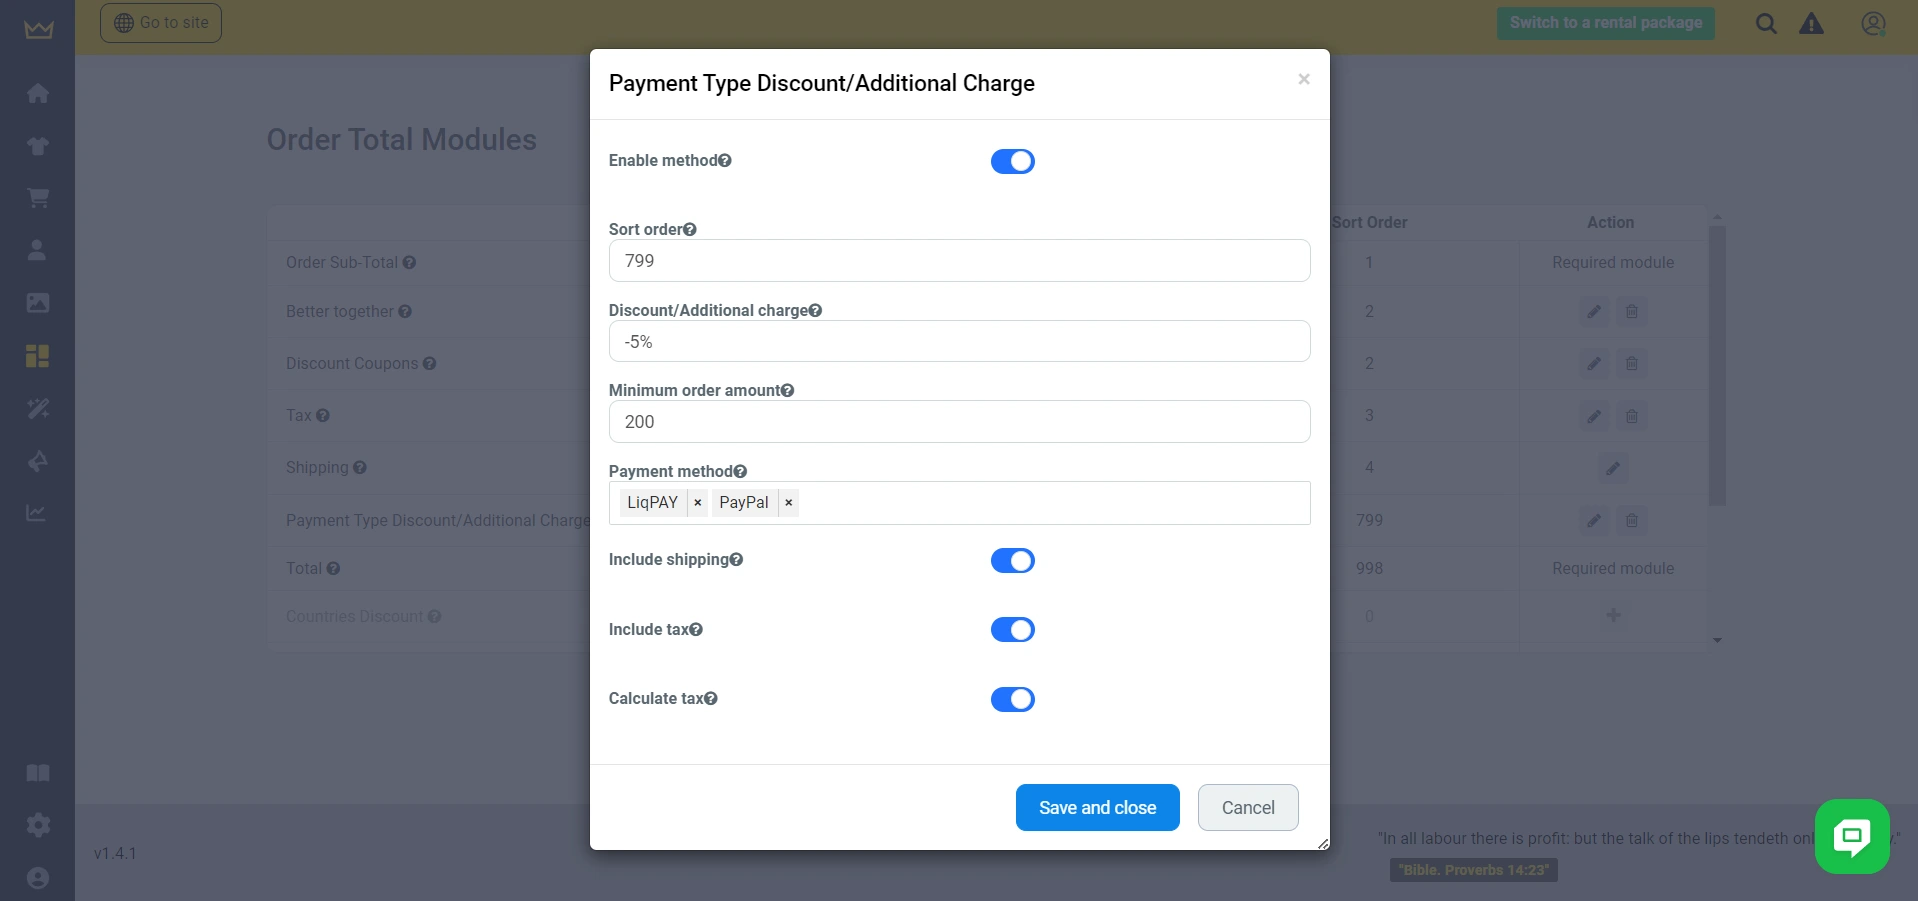The image size is (1918, 901).
Task: Click the warning triangle icon in top bar
Action: 1811,24
